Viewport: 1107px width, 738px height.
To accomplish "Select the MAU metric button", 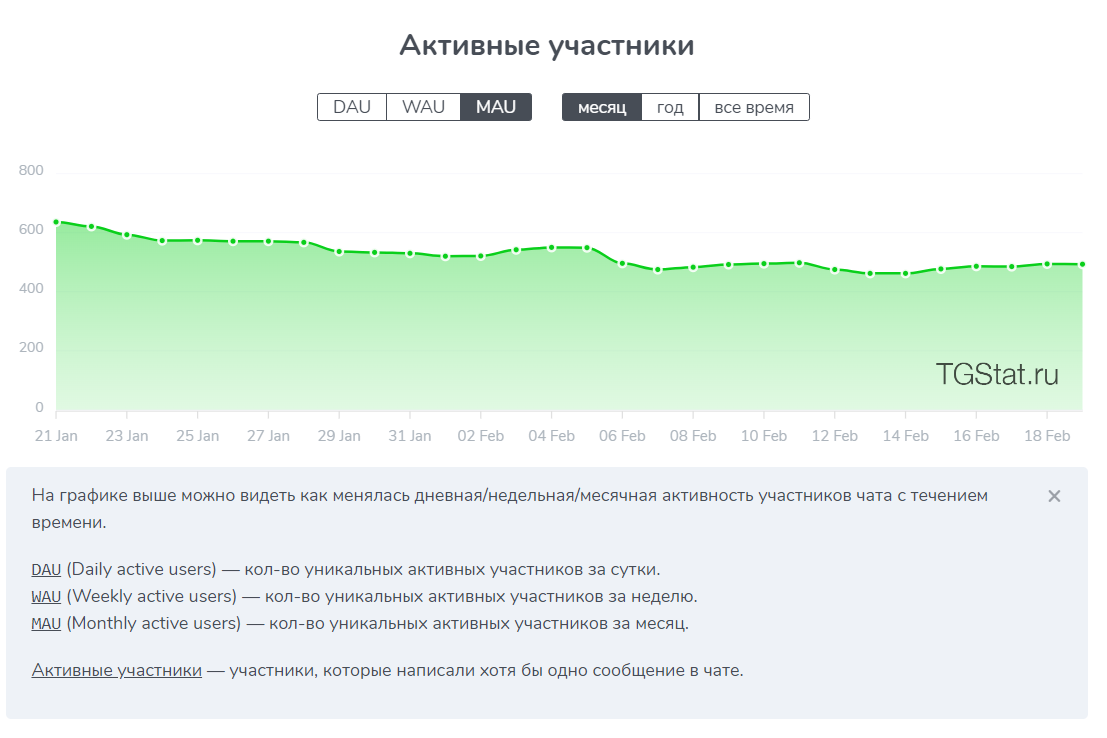I will (x=496, y=107).
